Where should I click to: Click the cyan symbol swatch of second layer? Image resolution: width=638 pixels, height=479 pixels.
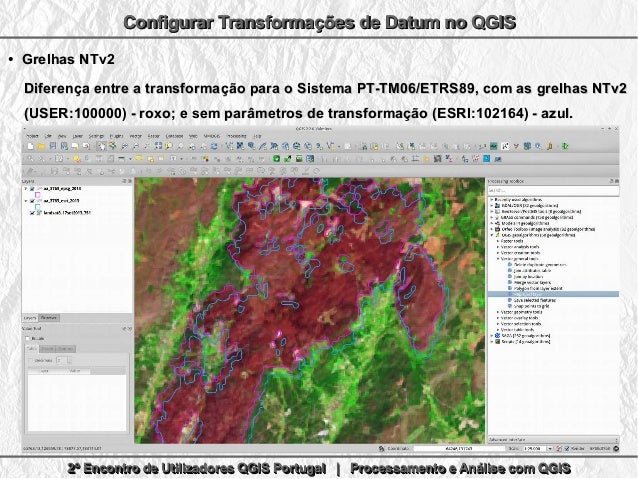pos(38,207)
